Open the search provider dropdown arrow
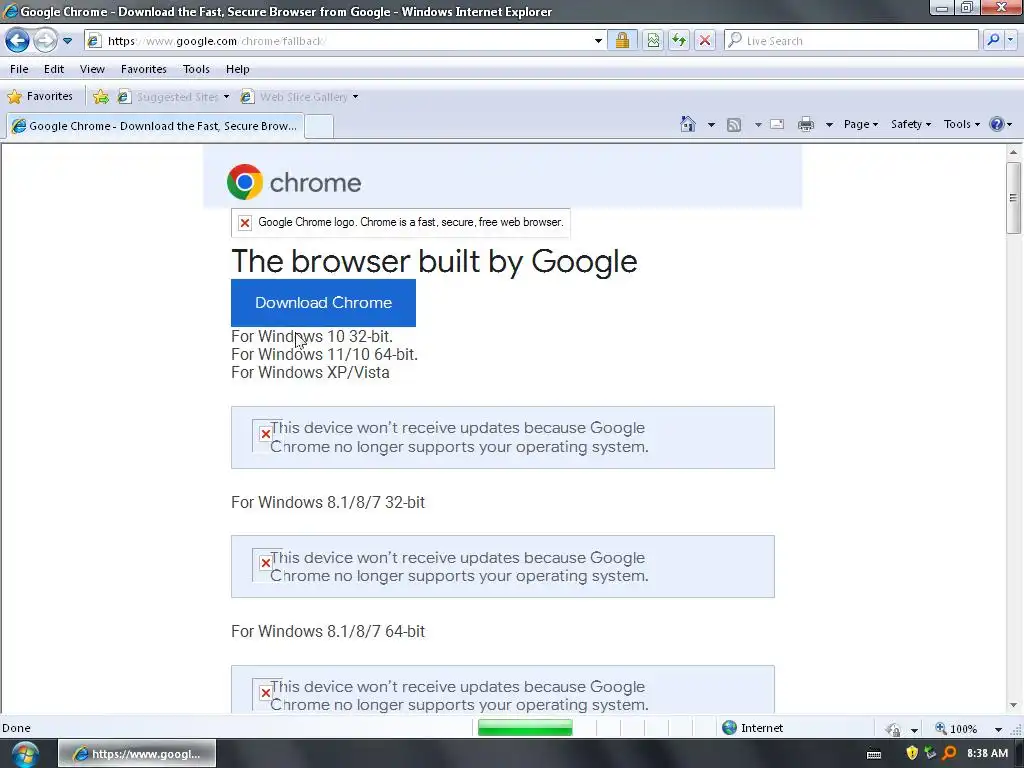 (x=1011, y=40)
